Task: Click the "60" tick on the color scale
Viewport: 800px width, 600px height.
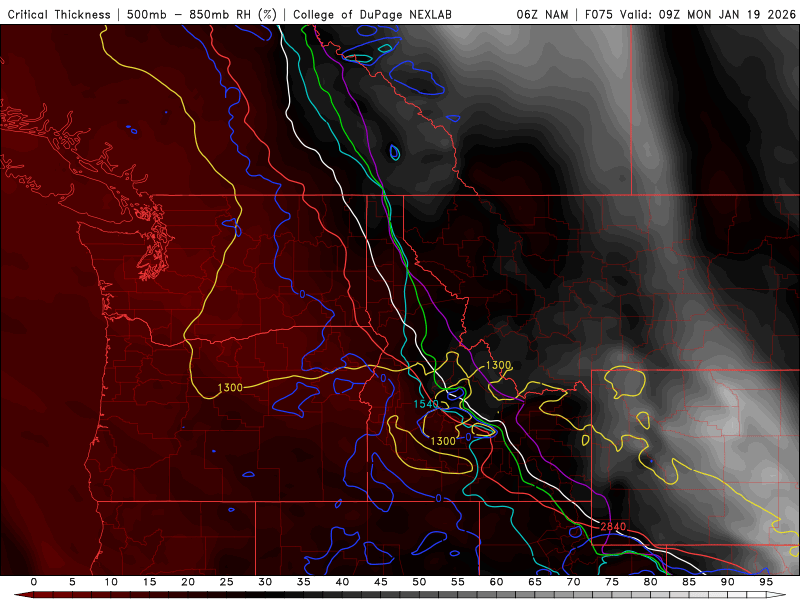Action: coord(496,582)
